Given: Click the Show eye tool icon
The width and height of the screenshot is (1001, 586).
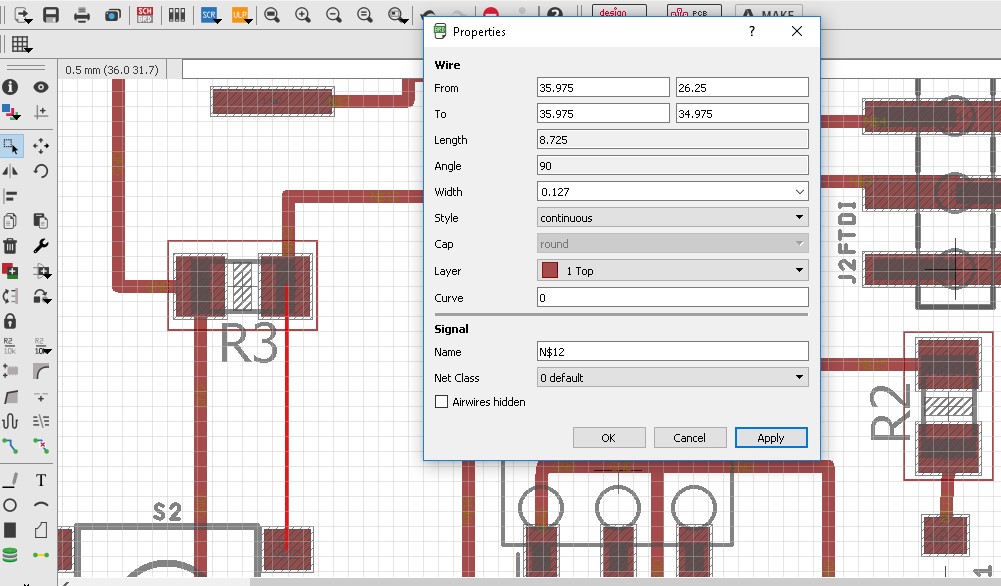Looking at the screenshot, I should (x=41, y=87).
